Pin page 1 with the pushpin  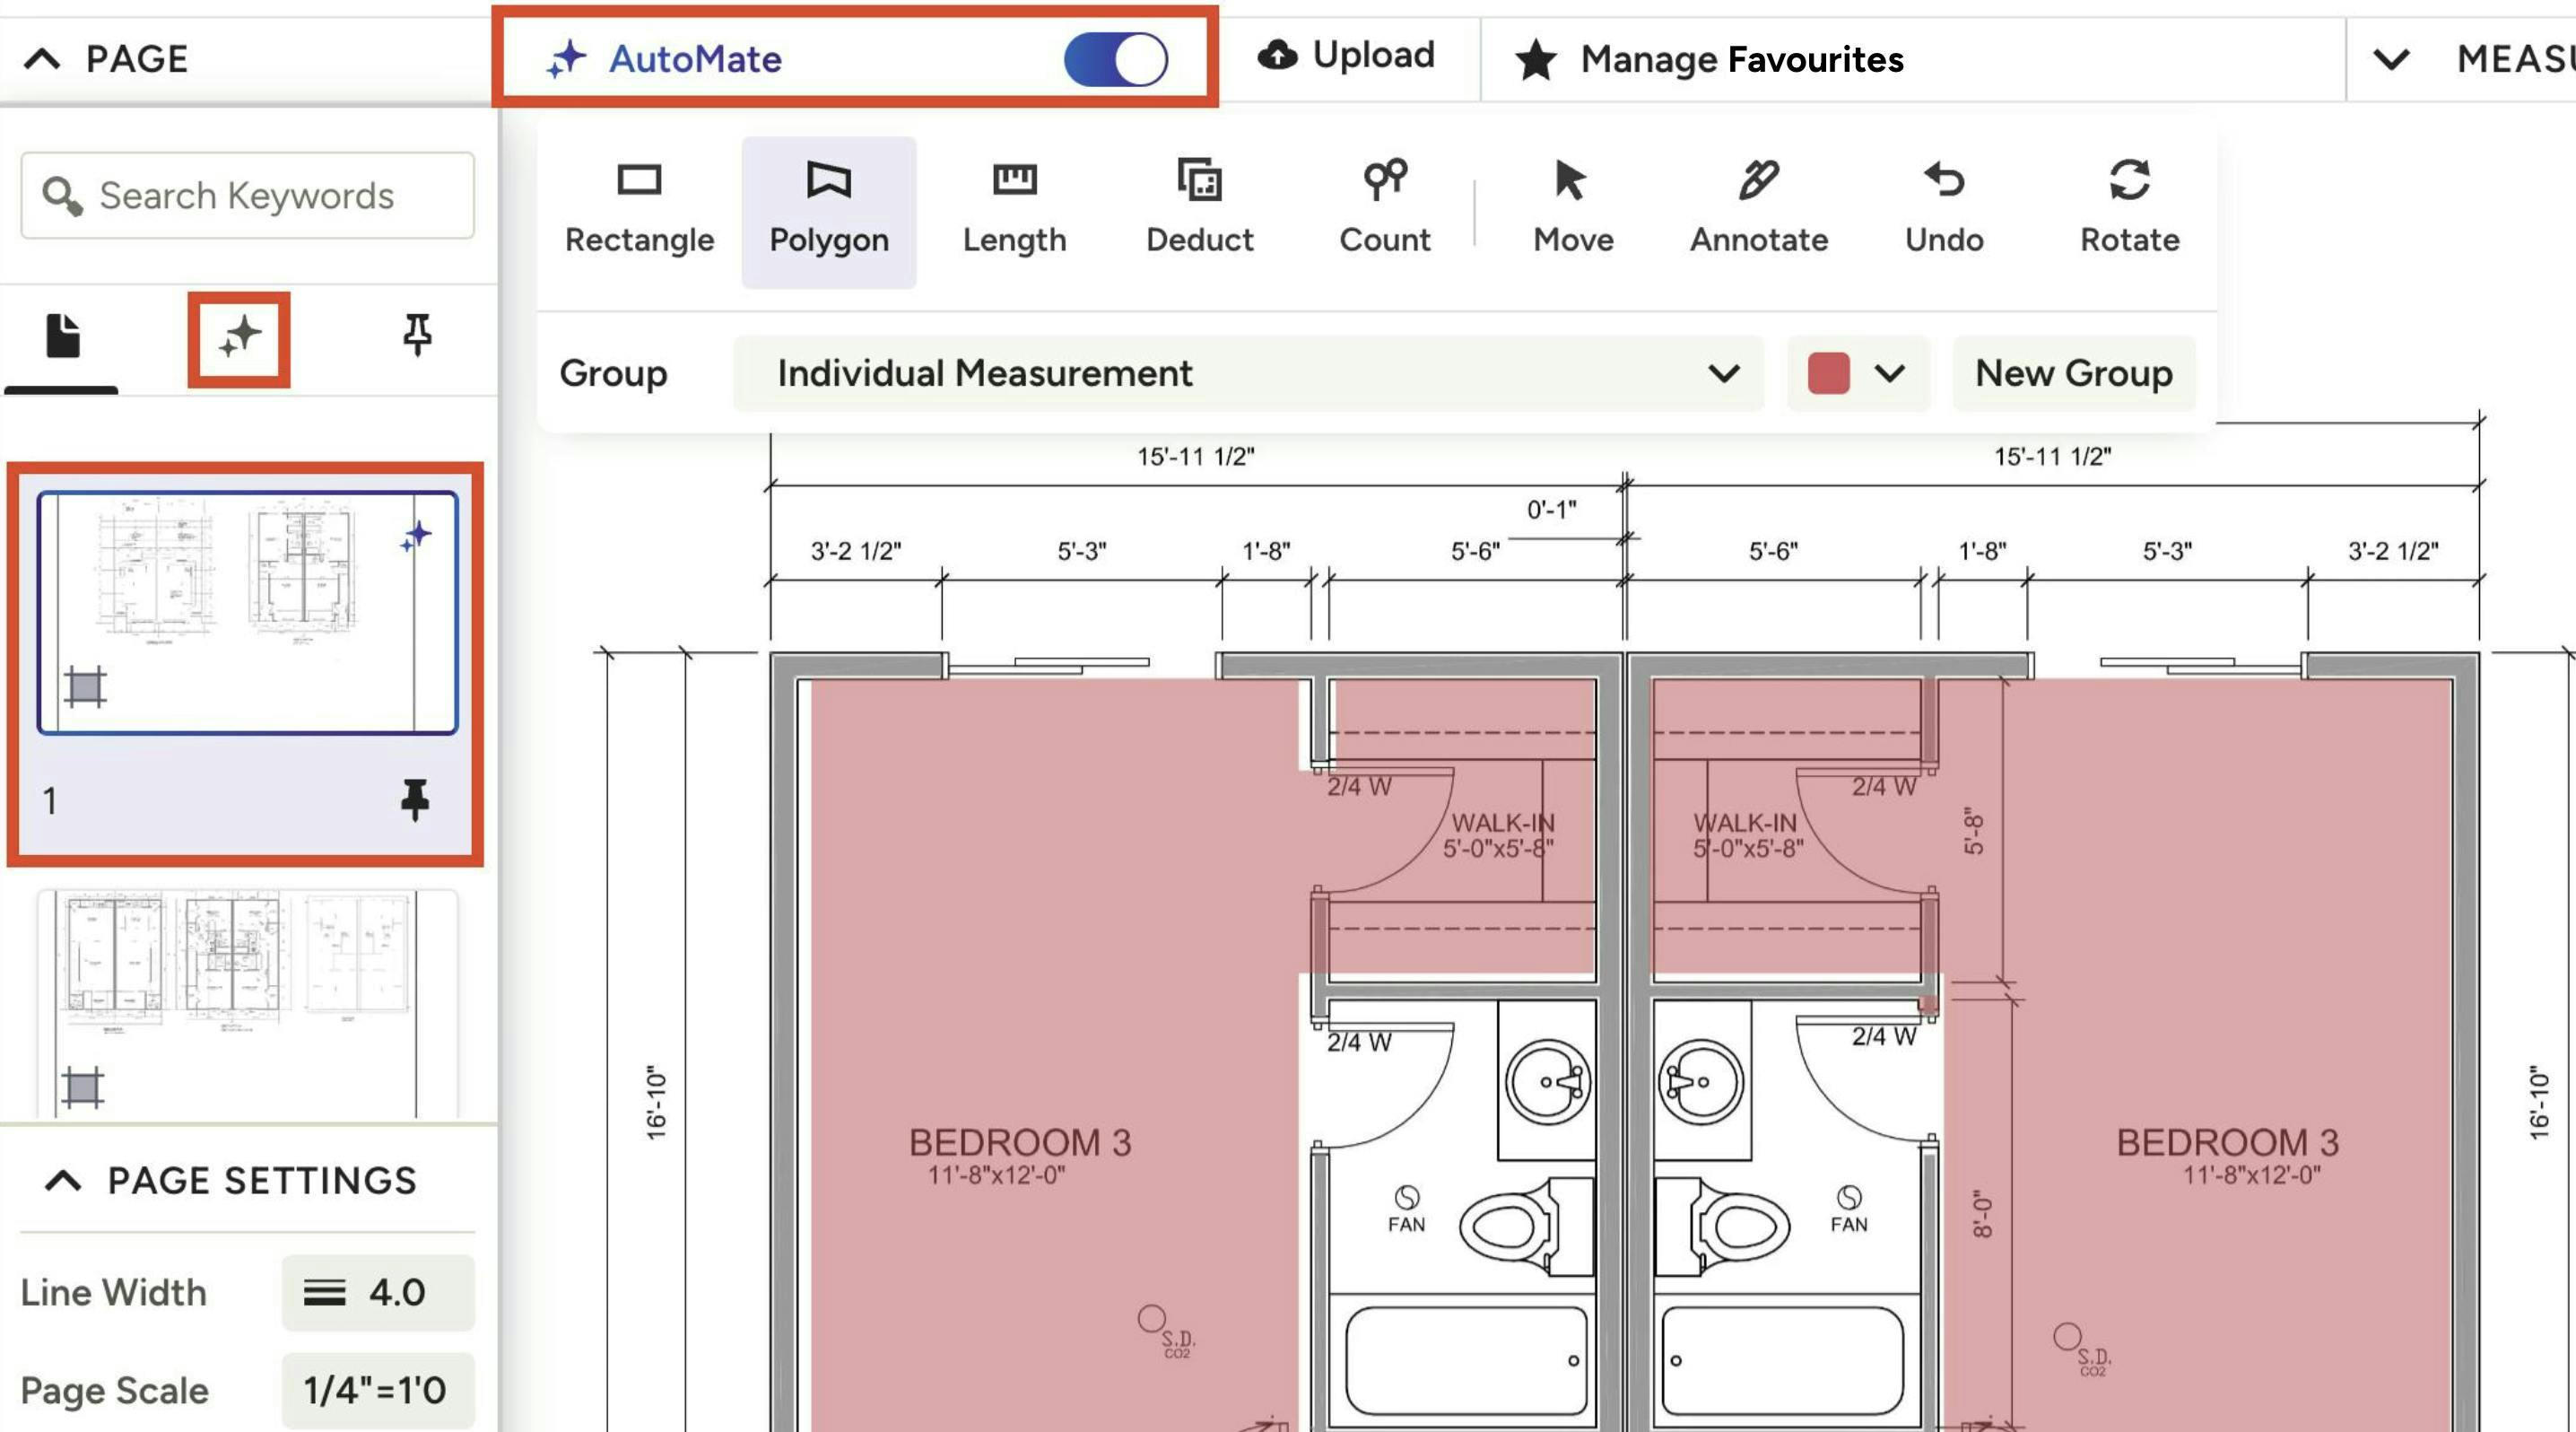point(415,800)
